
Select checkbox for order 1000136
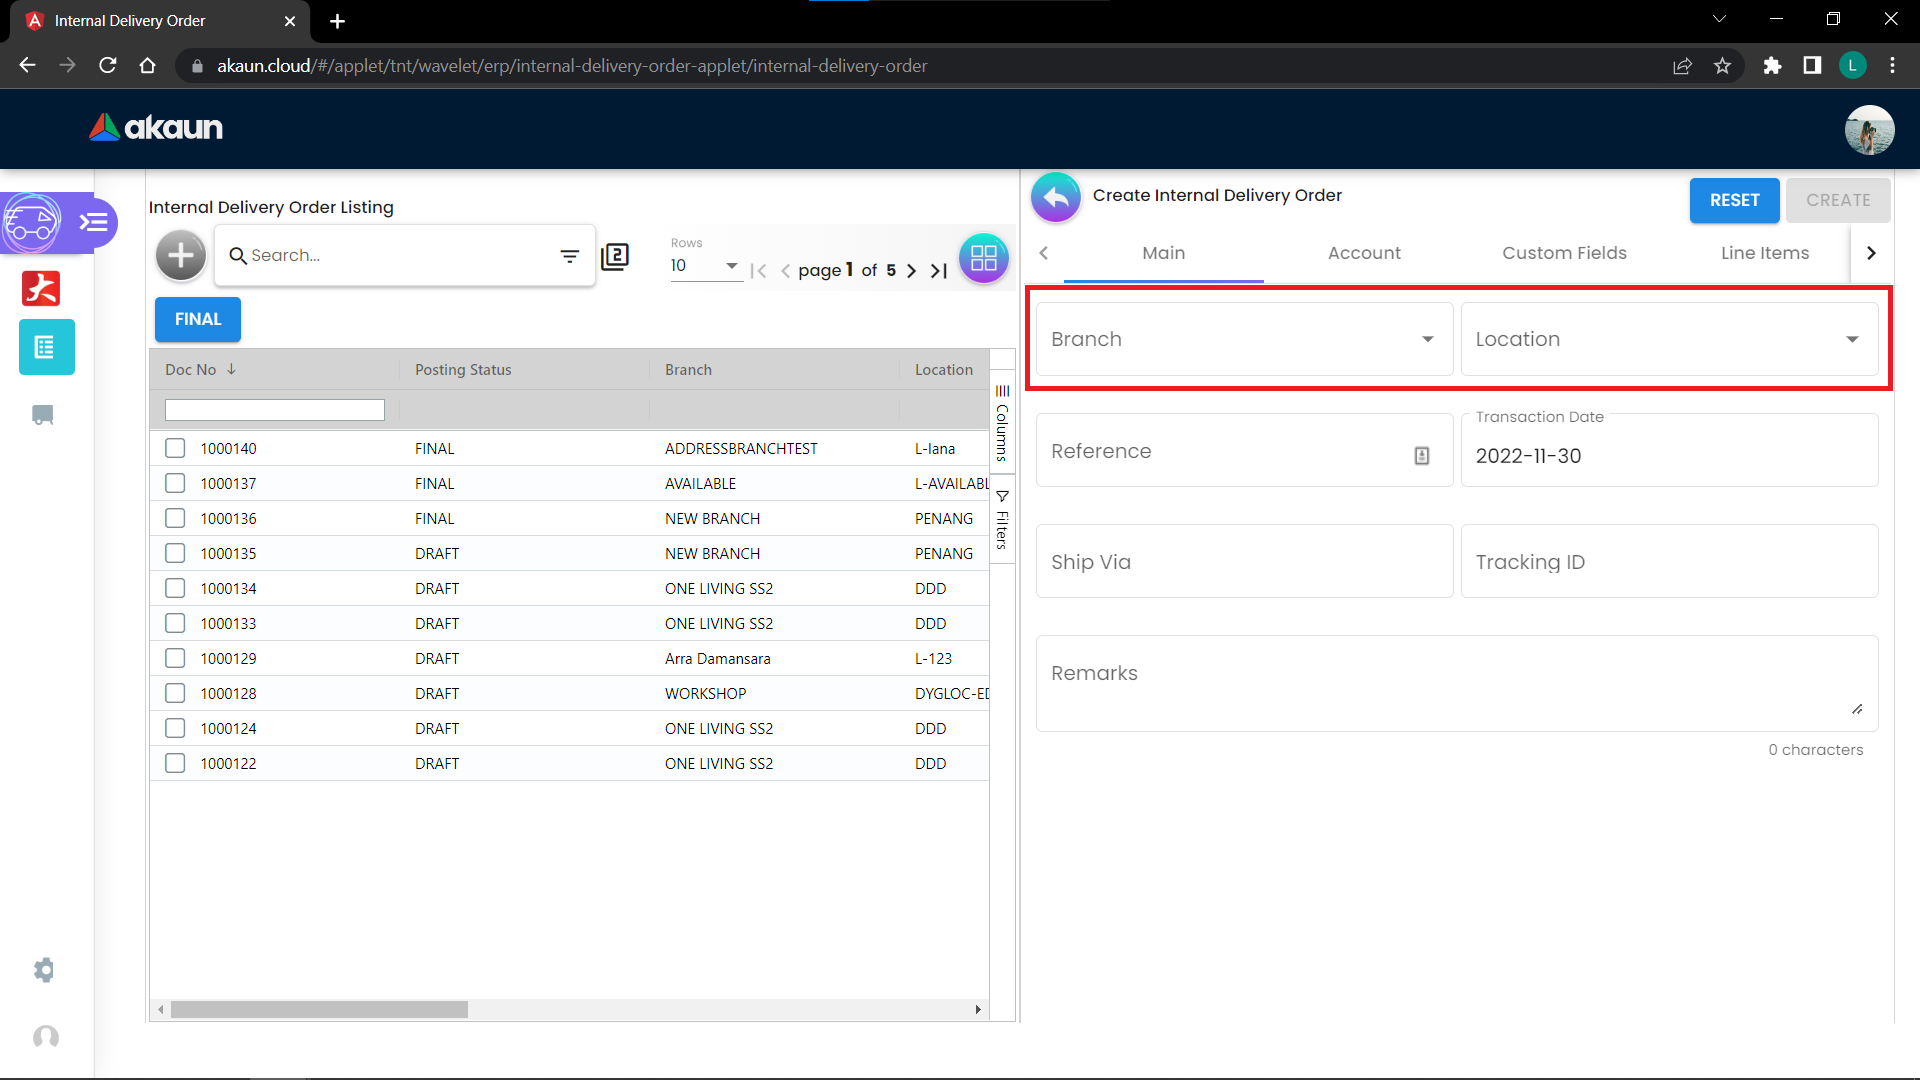tap(175, 518)
